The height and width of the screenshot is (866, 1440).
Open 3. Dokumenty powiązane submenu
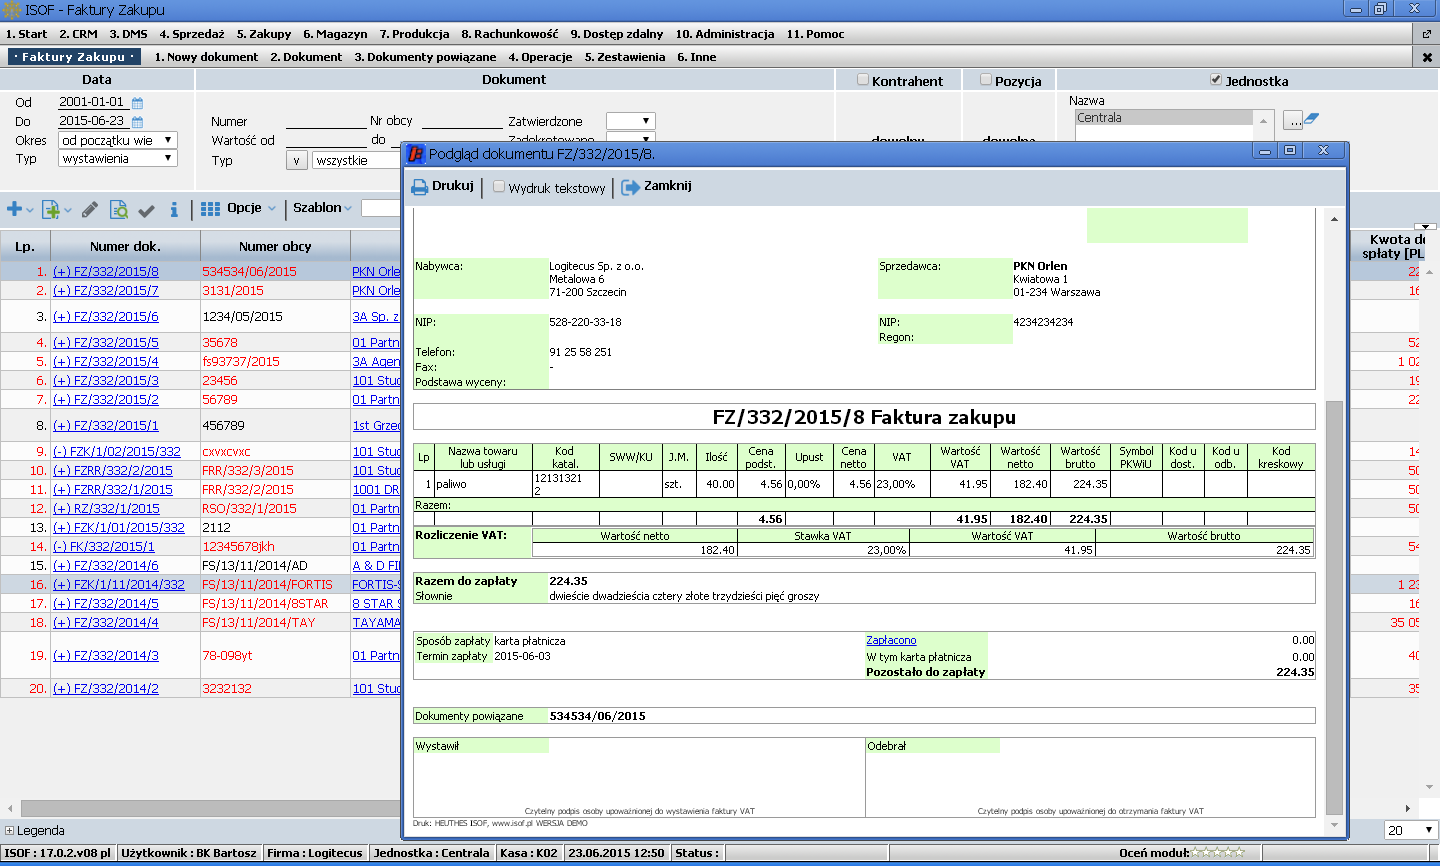(x=425, y=57)
